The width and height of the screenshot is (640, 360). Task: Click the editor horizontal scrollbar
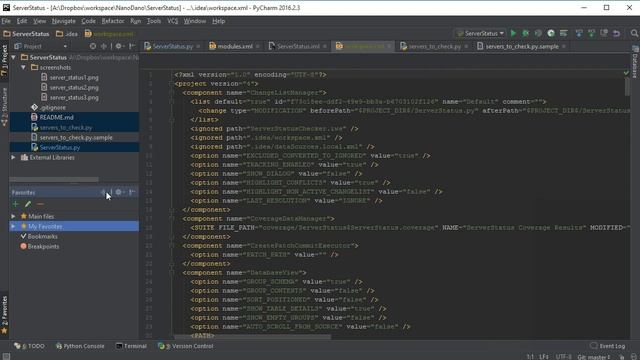pyautogui.click(x=253, y=337)
